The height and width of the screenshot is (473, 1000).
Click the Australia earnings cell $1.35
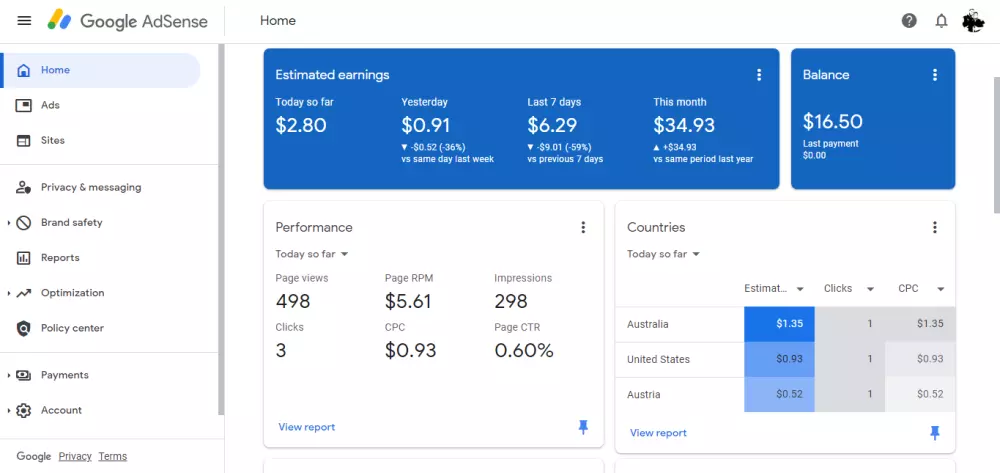tap(780, 324)
